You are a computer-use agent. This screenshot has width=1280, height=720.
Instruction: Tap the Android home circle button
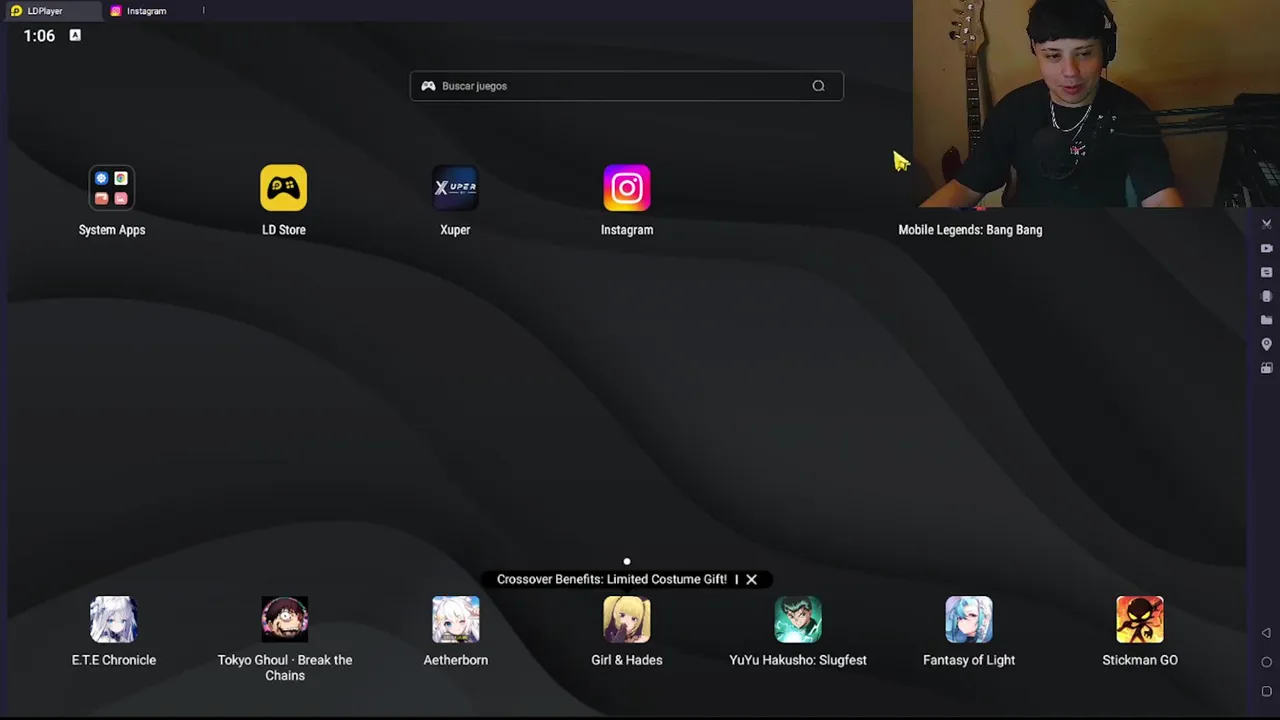(x=1266, y=662)
